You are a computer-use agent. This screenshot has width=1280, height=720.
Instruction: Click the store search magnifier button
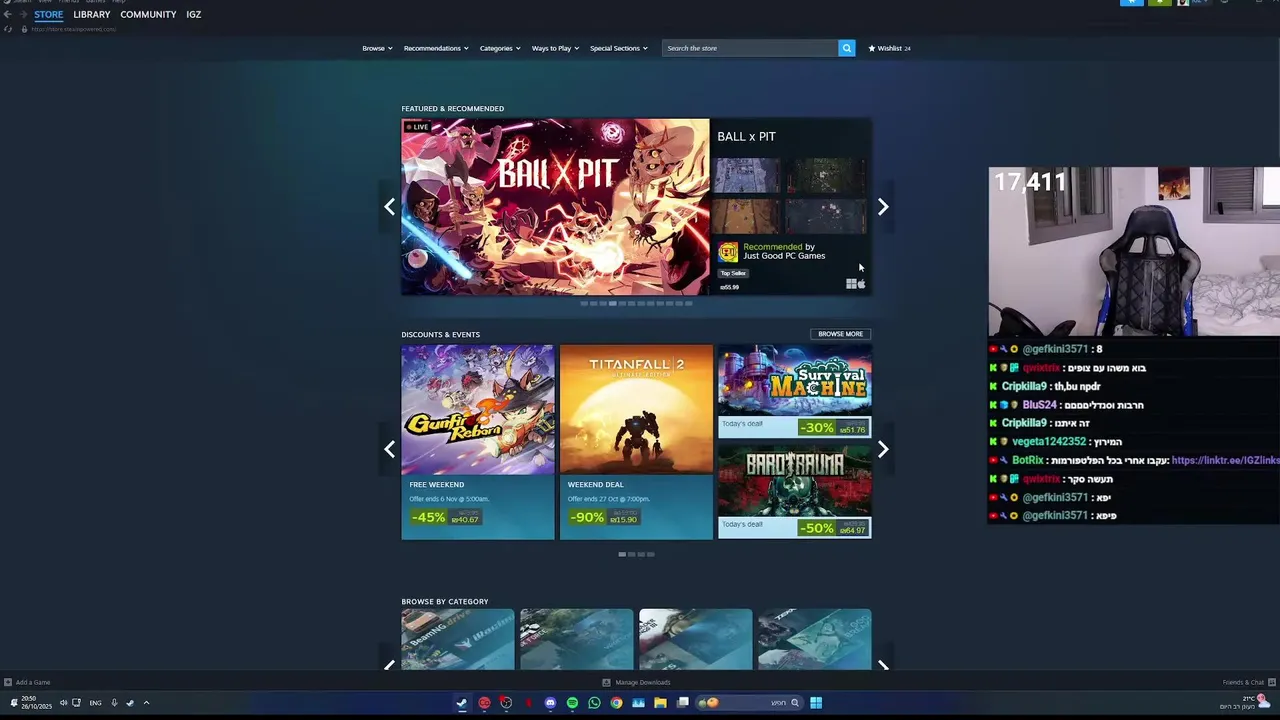click(846, 48)
